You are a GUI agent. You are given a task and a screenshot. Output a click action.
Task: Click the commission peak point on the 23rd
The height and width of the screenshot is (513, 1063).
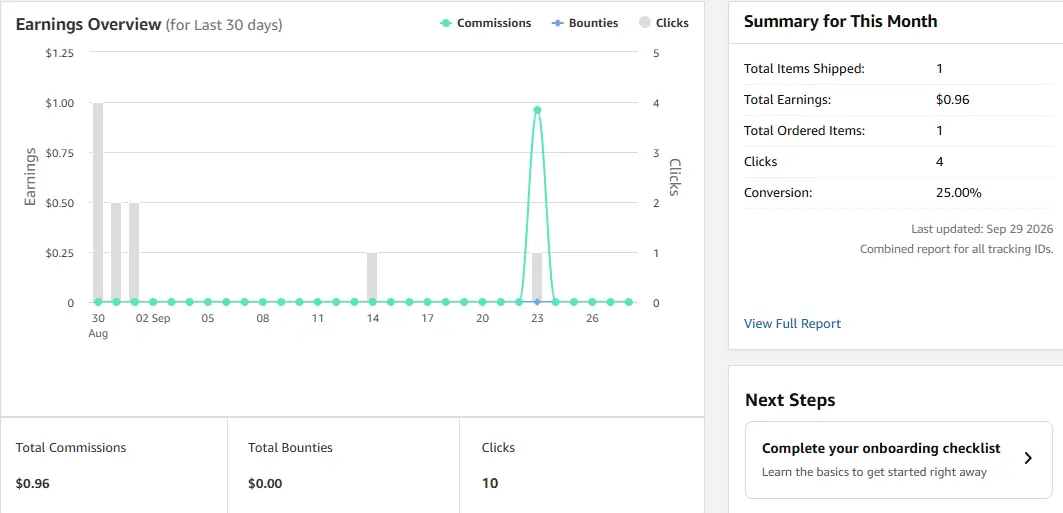point(537,110)
